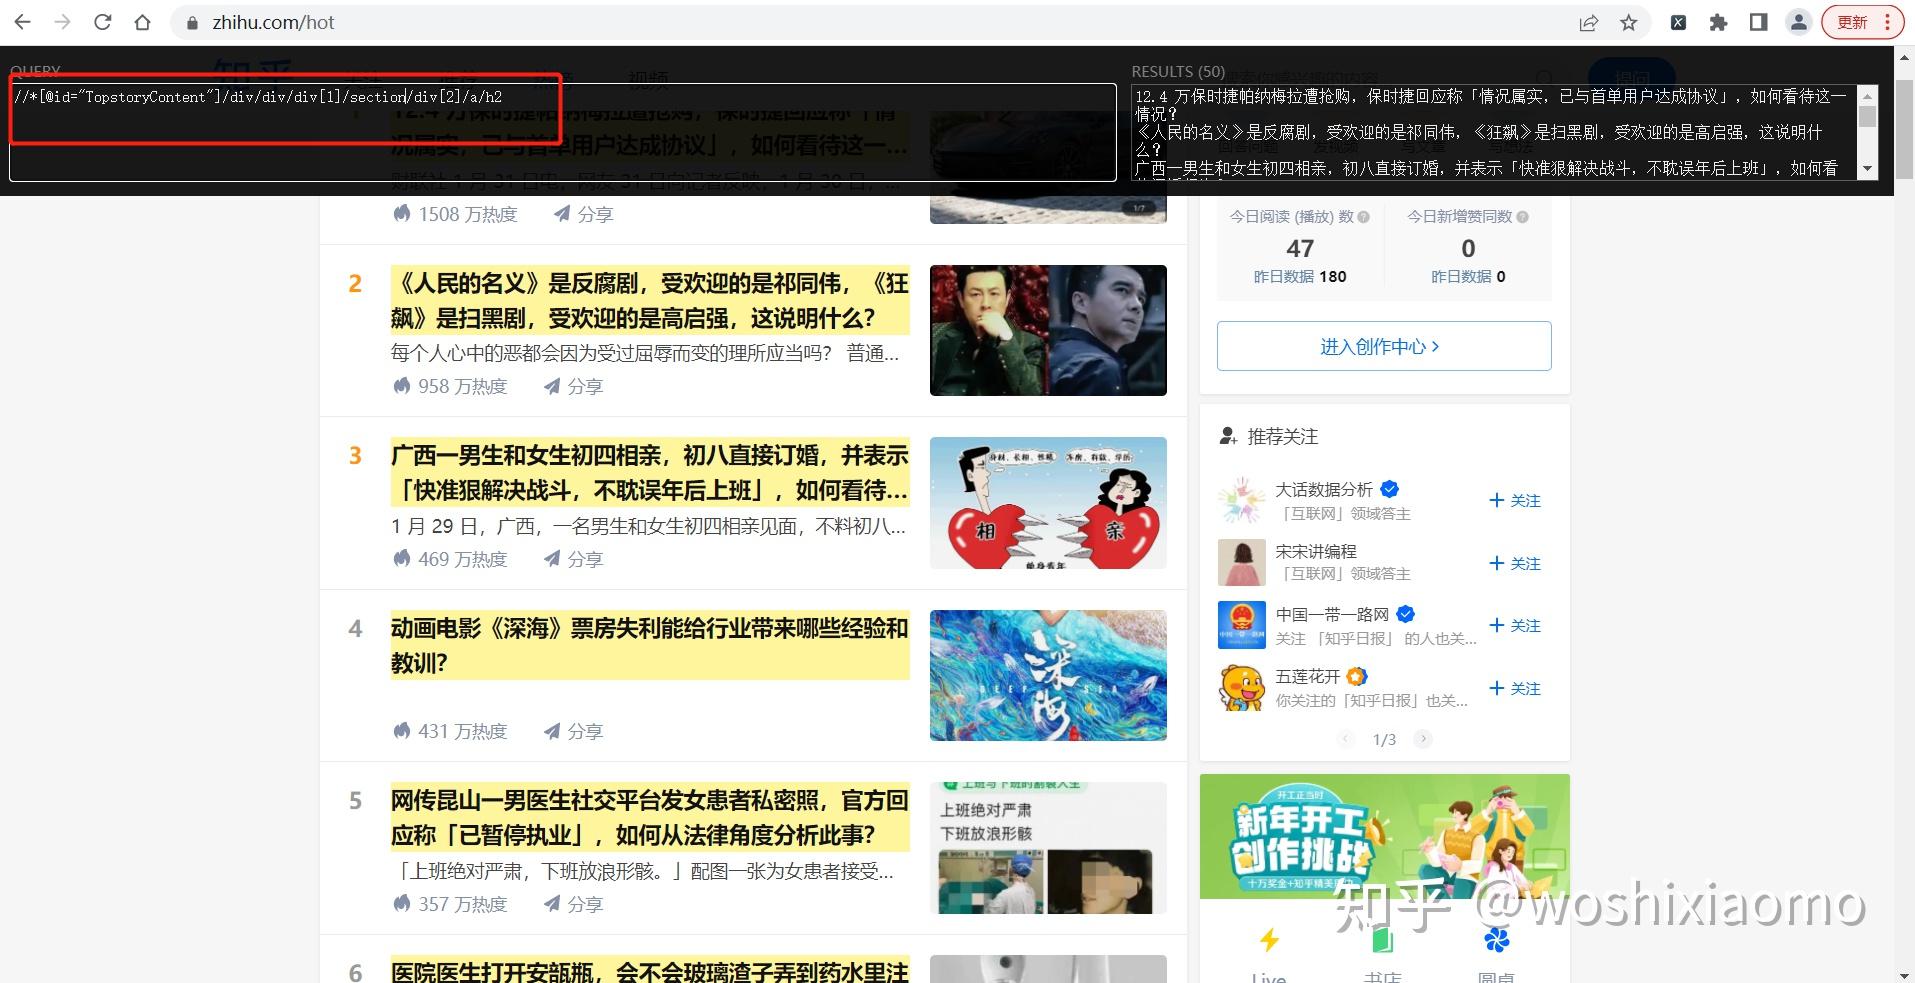Click the page reload icon
1915x983 pixels.
pyautogui.click(x=103, y=22)
